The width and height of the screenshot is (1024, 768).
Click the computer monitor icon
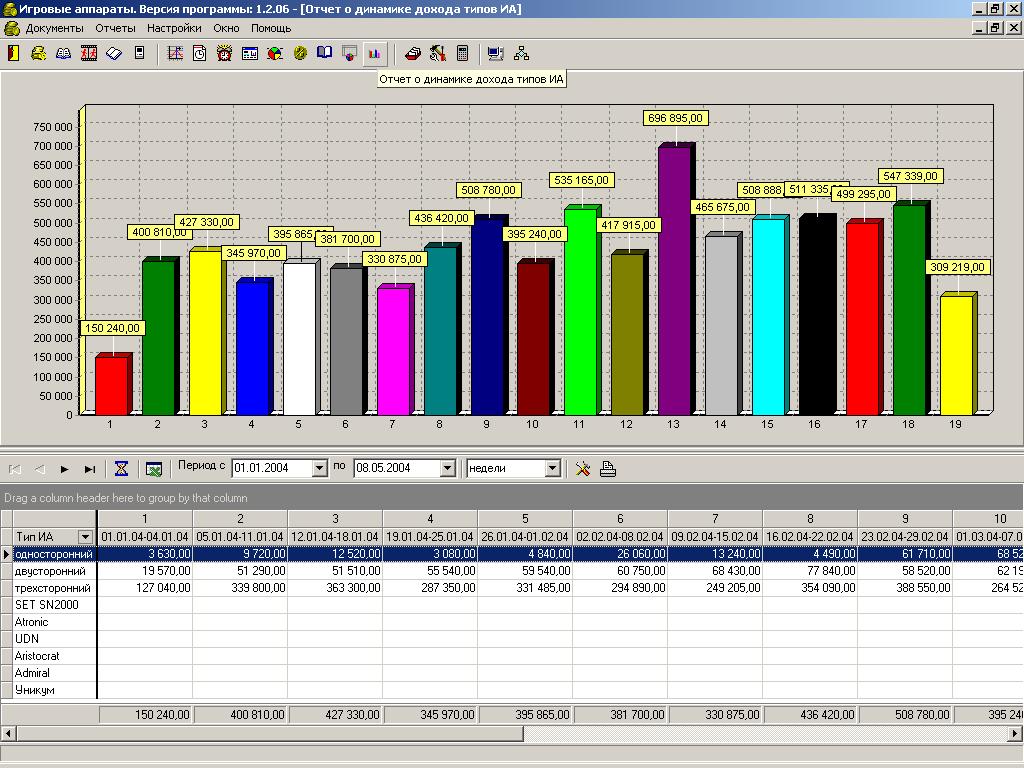(496, 54)
